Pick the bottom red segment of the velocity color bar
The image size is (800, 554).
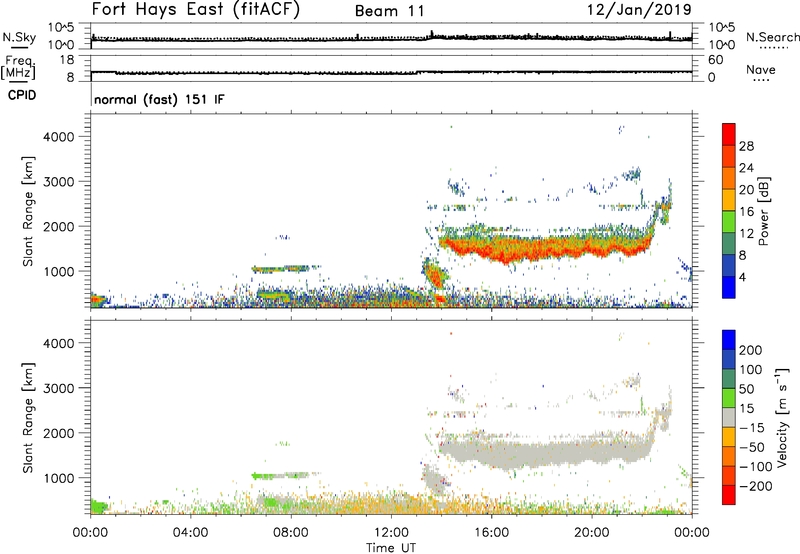tap(729, 495)
